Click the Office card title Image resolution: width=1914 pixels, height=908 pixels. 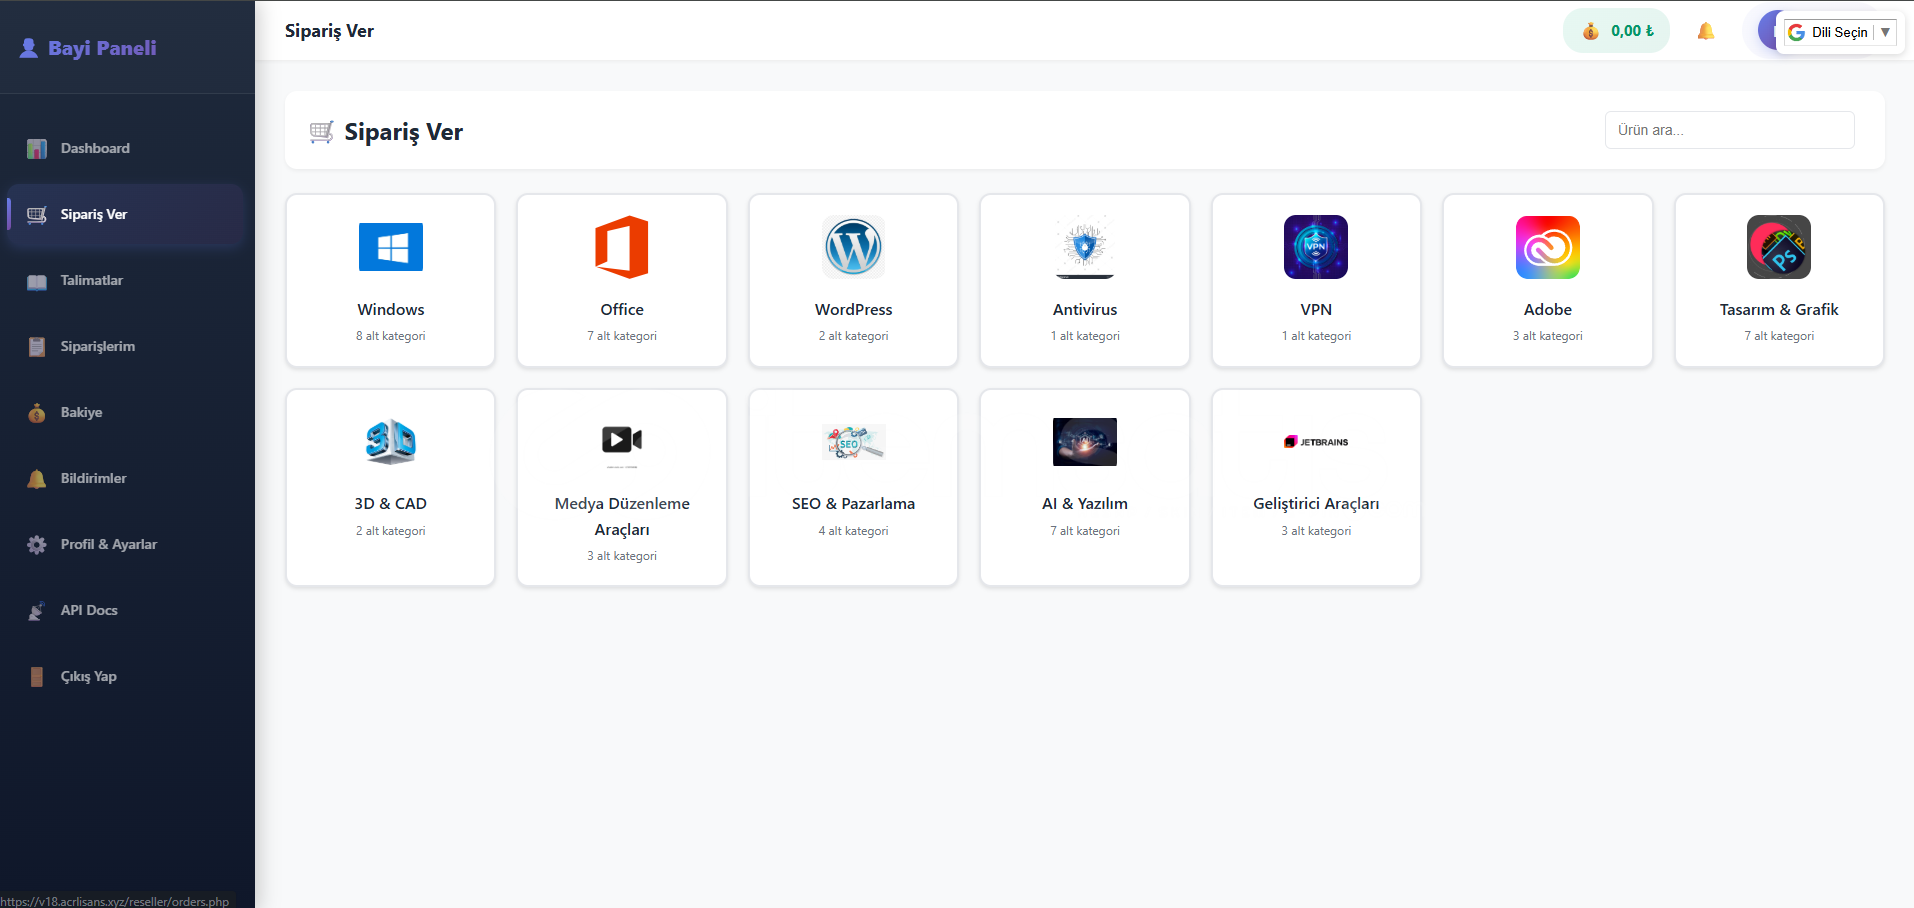coord(622,310)
